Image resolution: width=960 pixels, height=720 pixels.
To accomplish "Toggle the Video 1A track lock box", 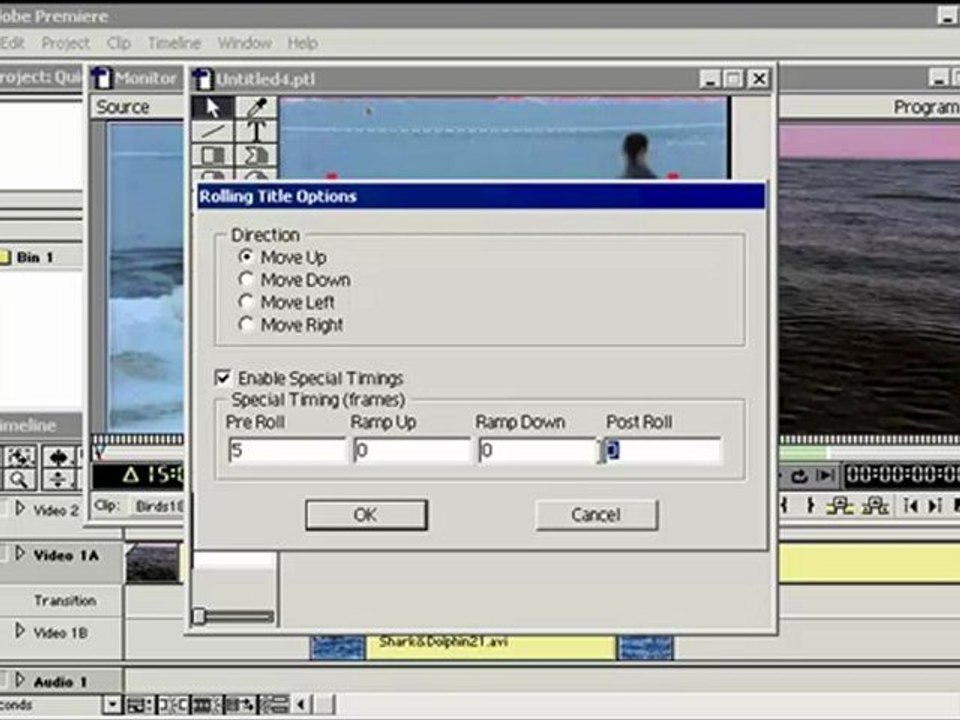I will coord(4,555).
